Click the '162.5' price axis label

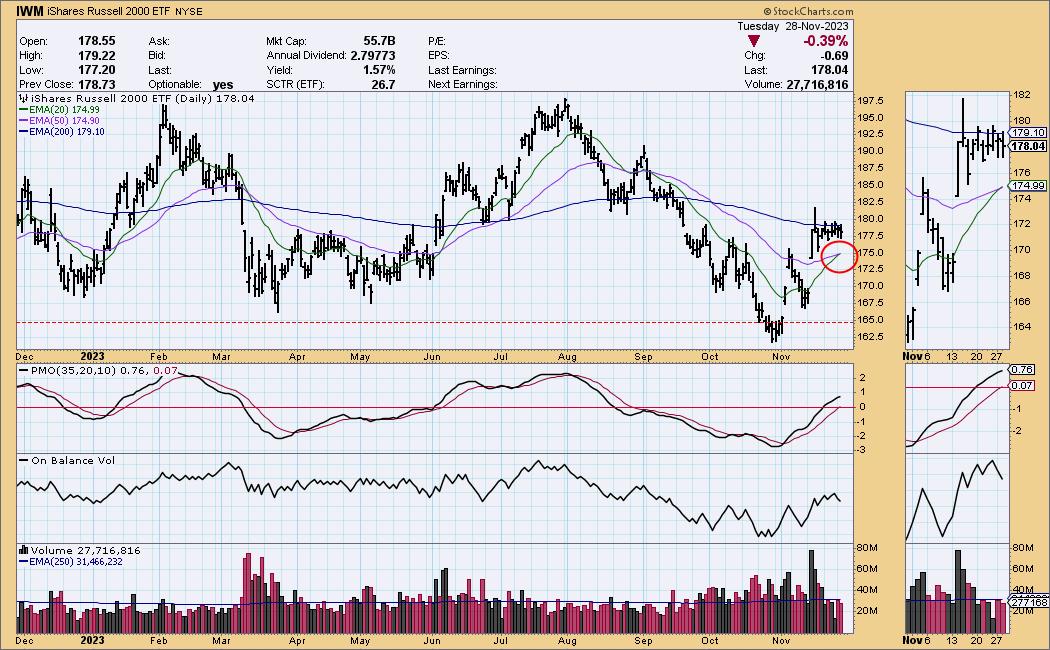tap(871, 337)
